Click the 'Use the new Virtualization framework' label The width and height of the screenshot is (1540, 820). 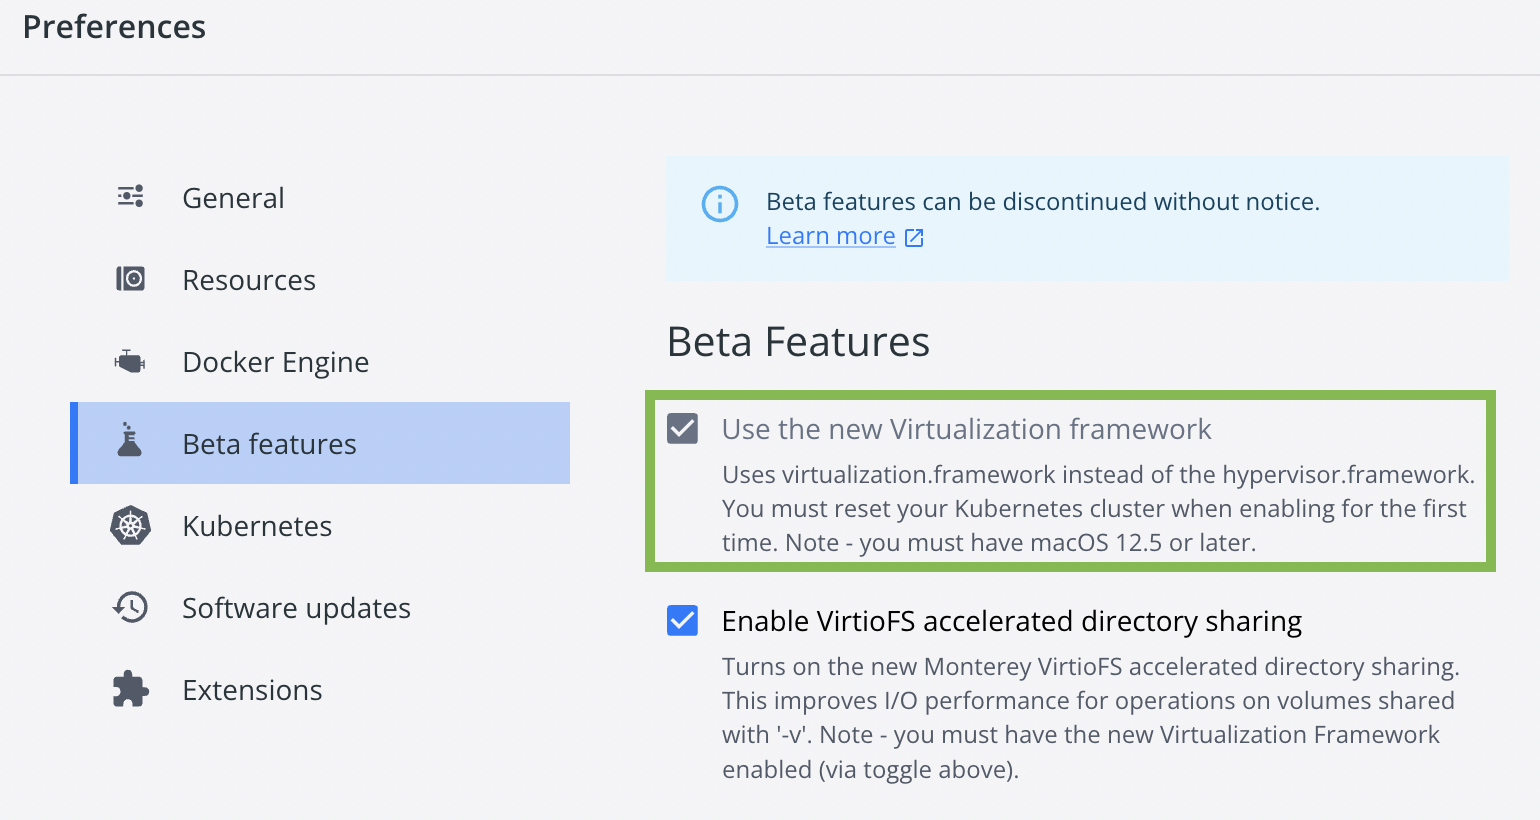tap(966, 429)
